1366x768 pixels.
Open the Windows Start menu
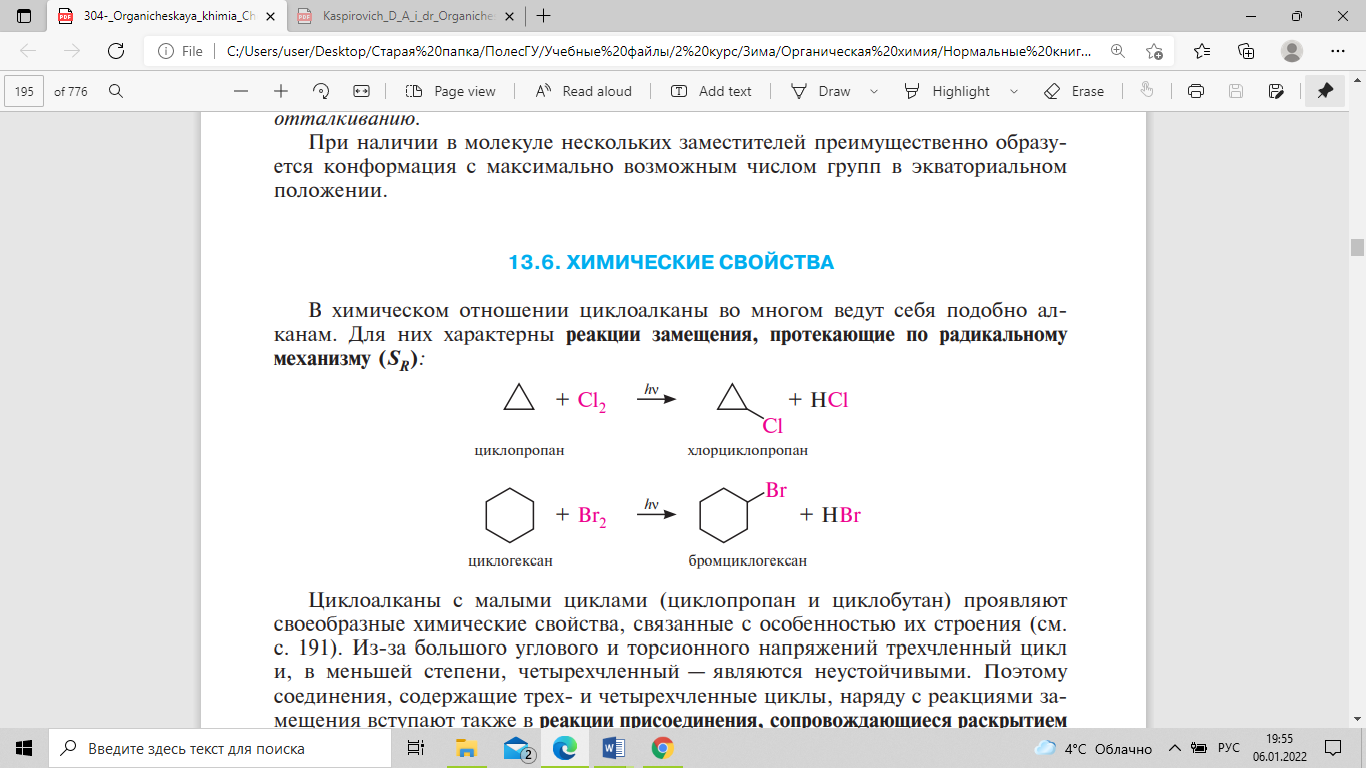tap(24, 748)
